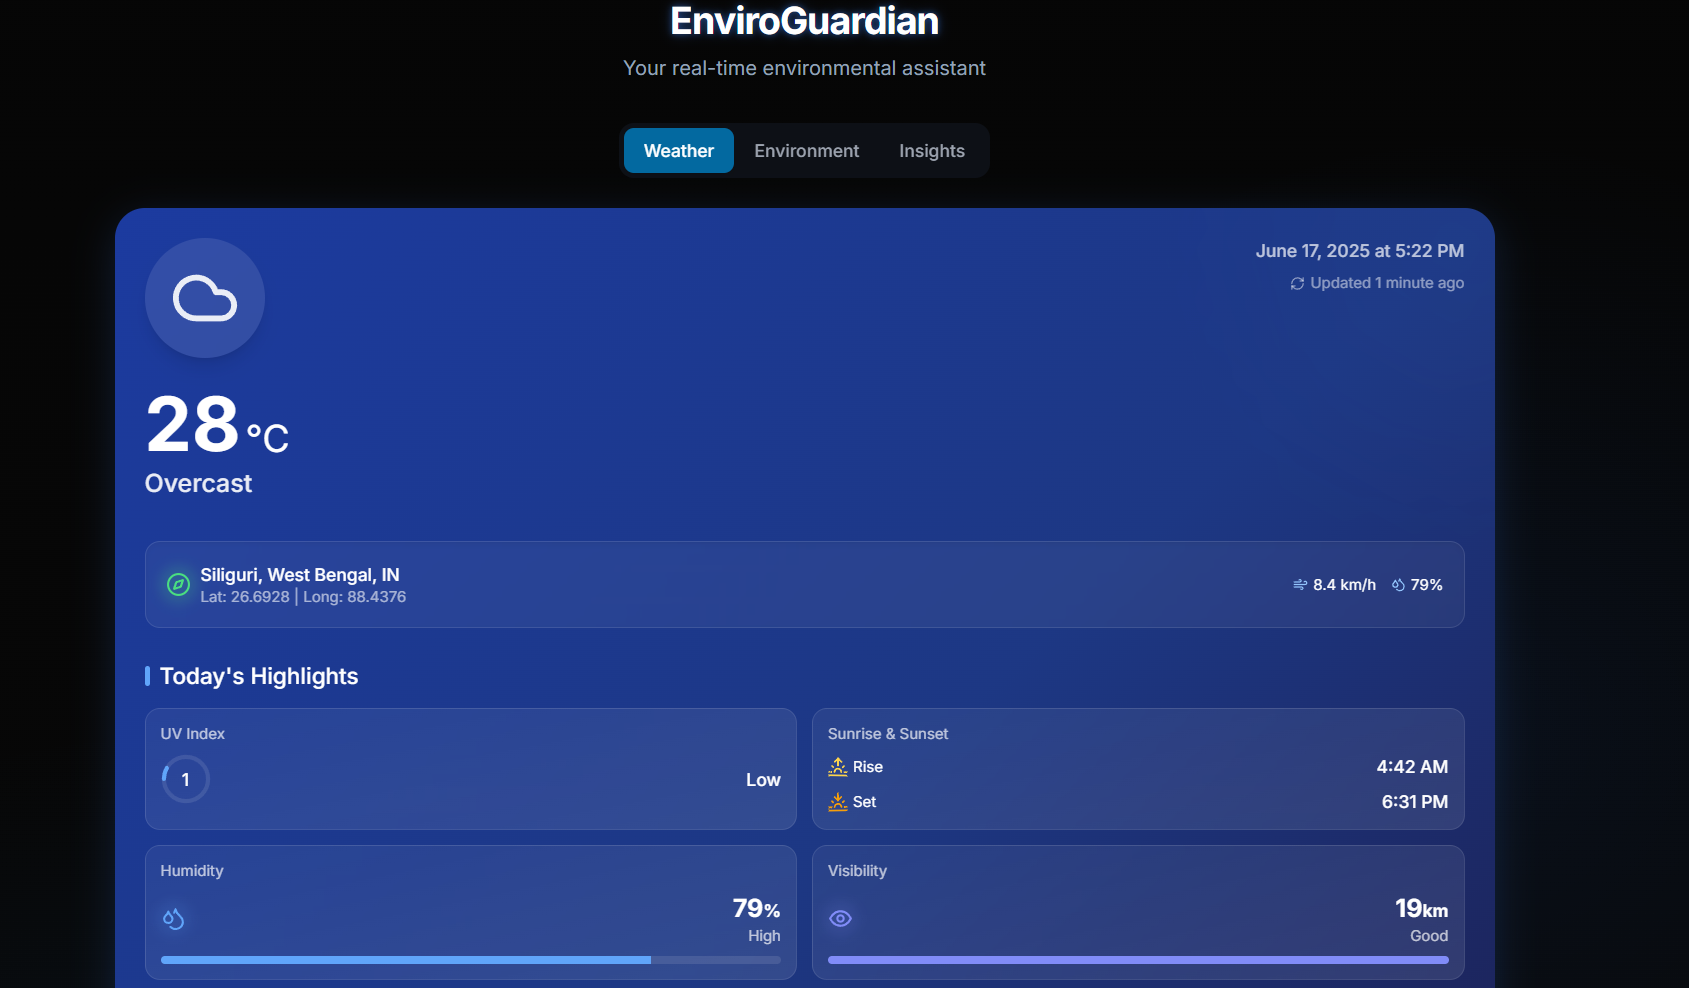Click the 6:31 PM sunset time
Image resolution: width=1689 pixels, height=988 pixels.
coord(1415,802)
